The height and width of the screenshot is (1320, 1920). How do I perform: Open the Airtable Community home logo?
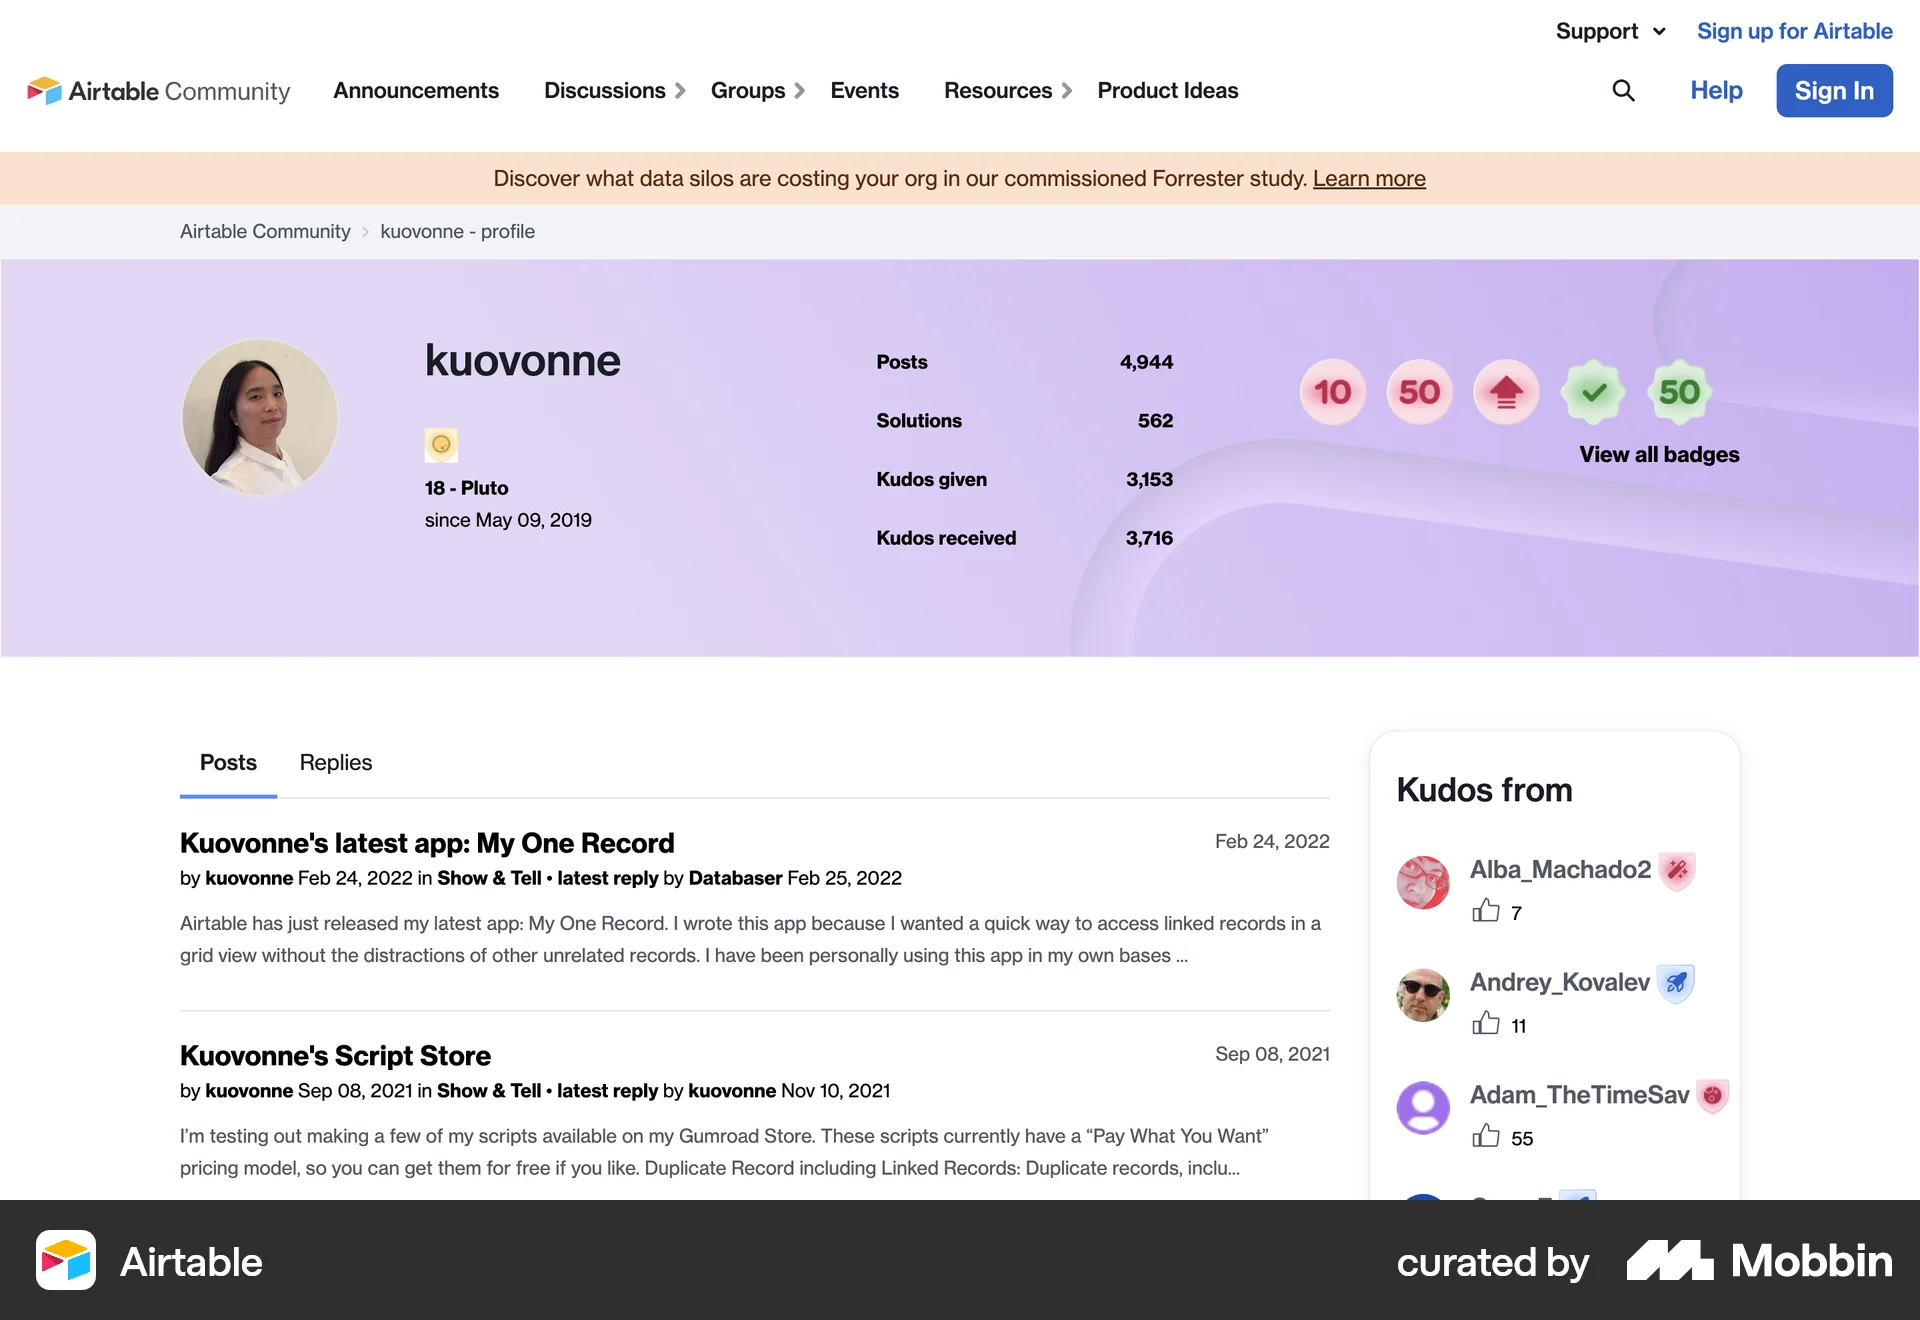point(157,90)
